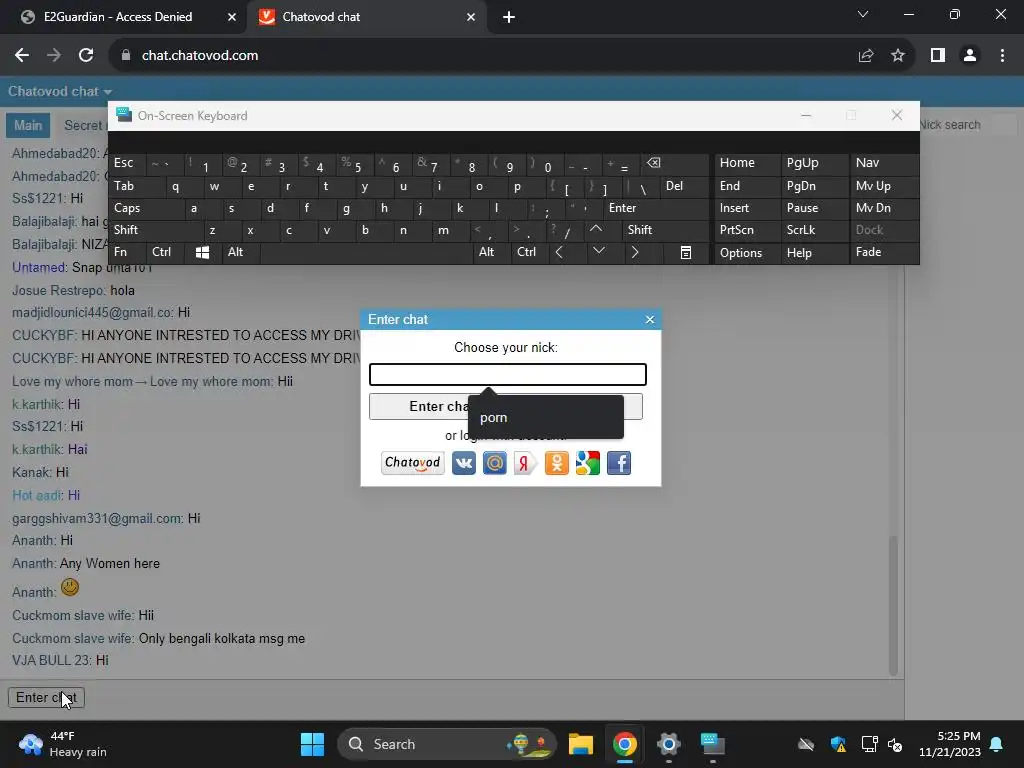1024x768 pixels.
Task: Toggle the Caps key on the On-Screen Keyboard
Action: point(146,208)
